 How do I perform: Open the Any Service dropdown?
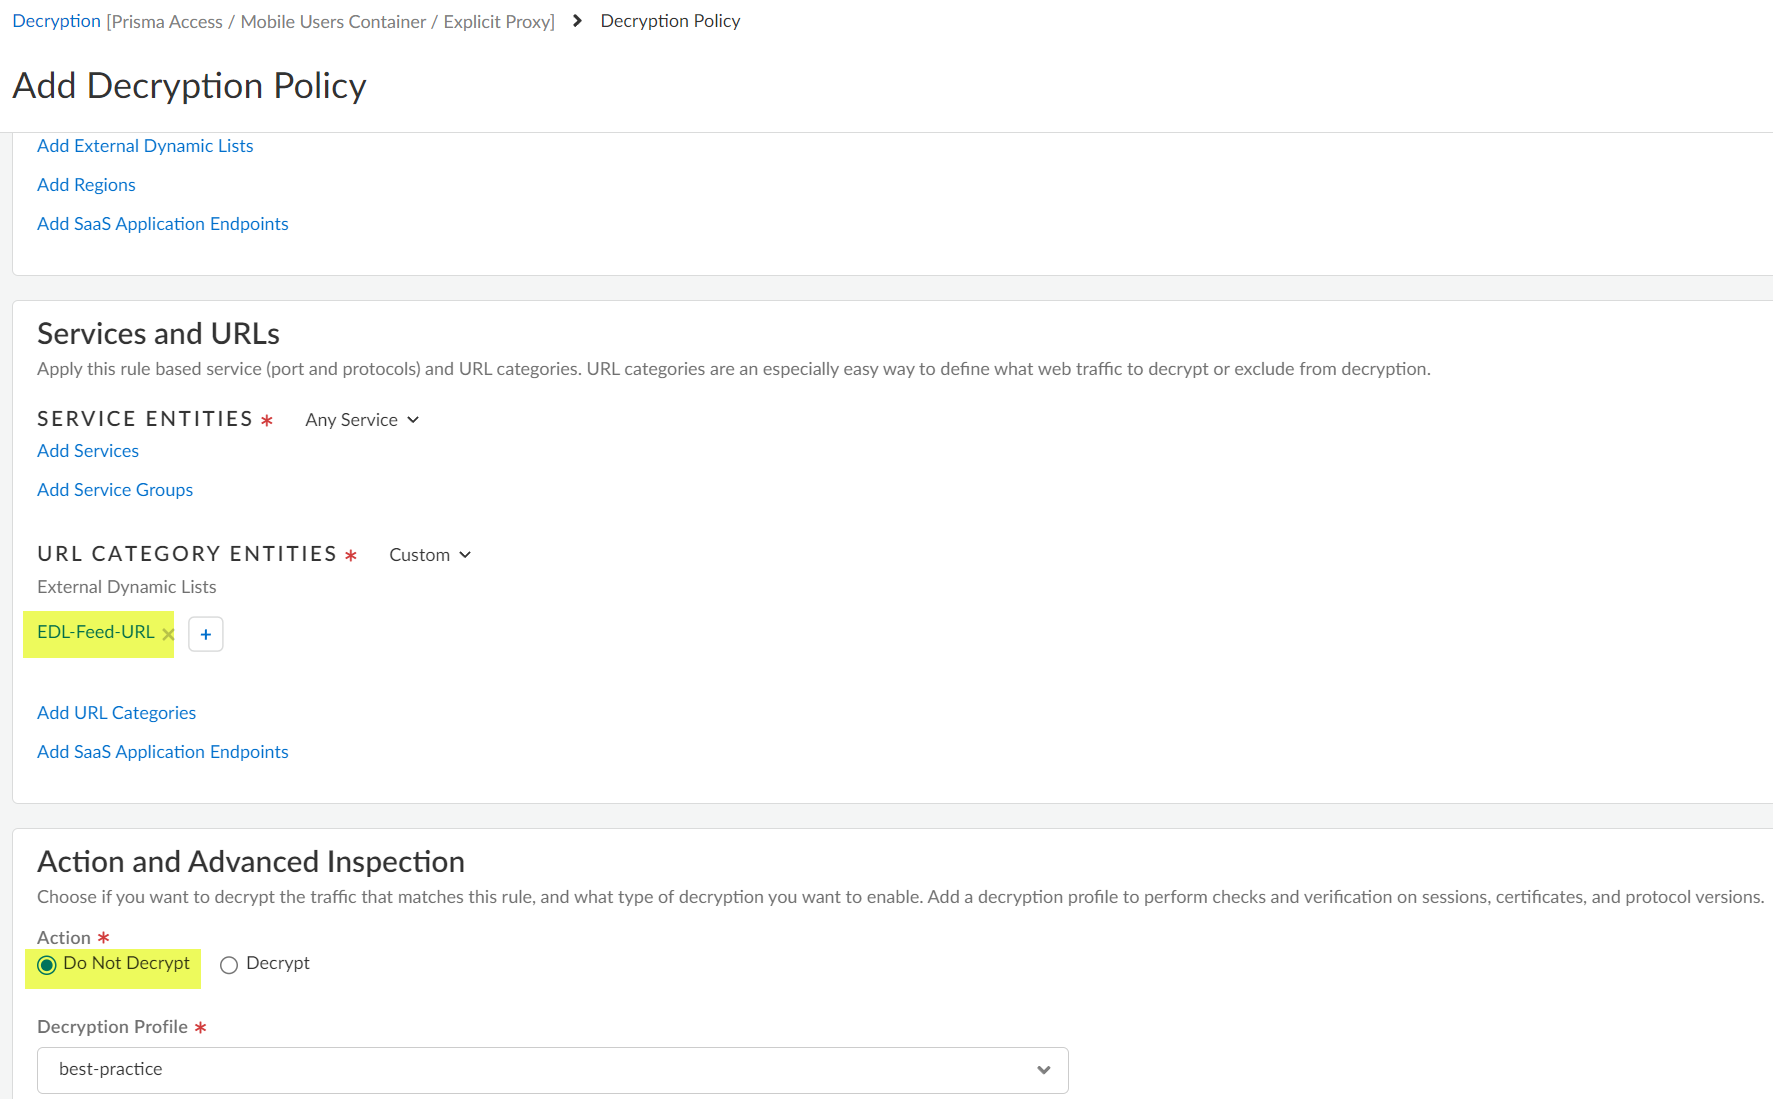[361, 420]
